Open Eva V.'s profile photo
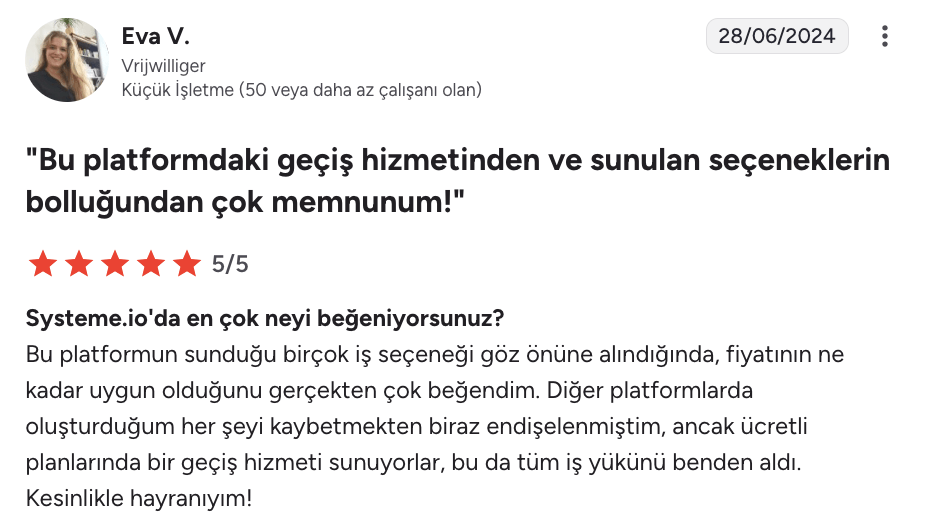Viewport: 930px width, 517px height. [66, 60]
